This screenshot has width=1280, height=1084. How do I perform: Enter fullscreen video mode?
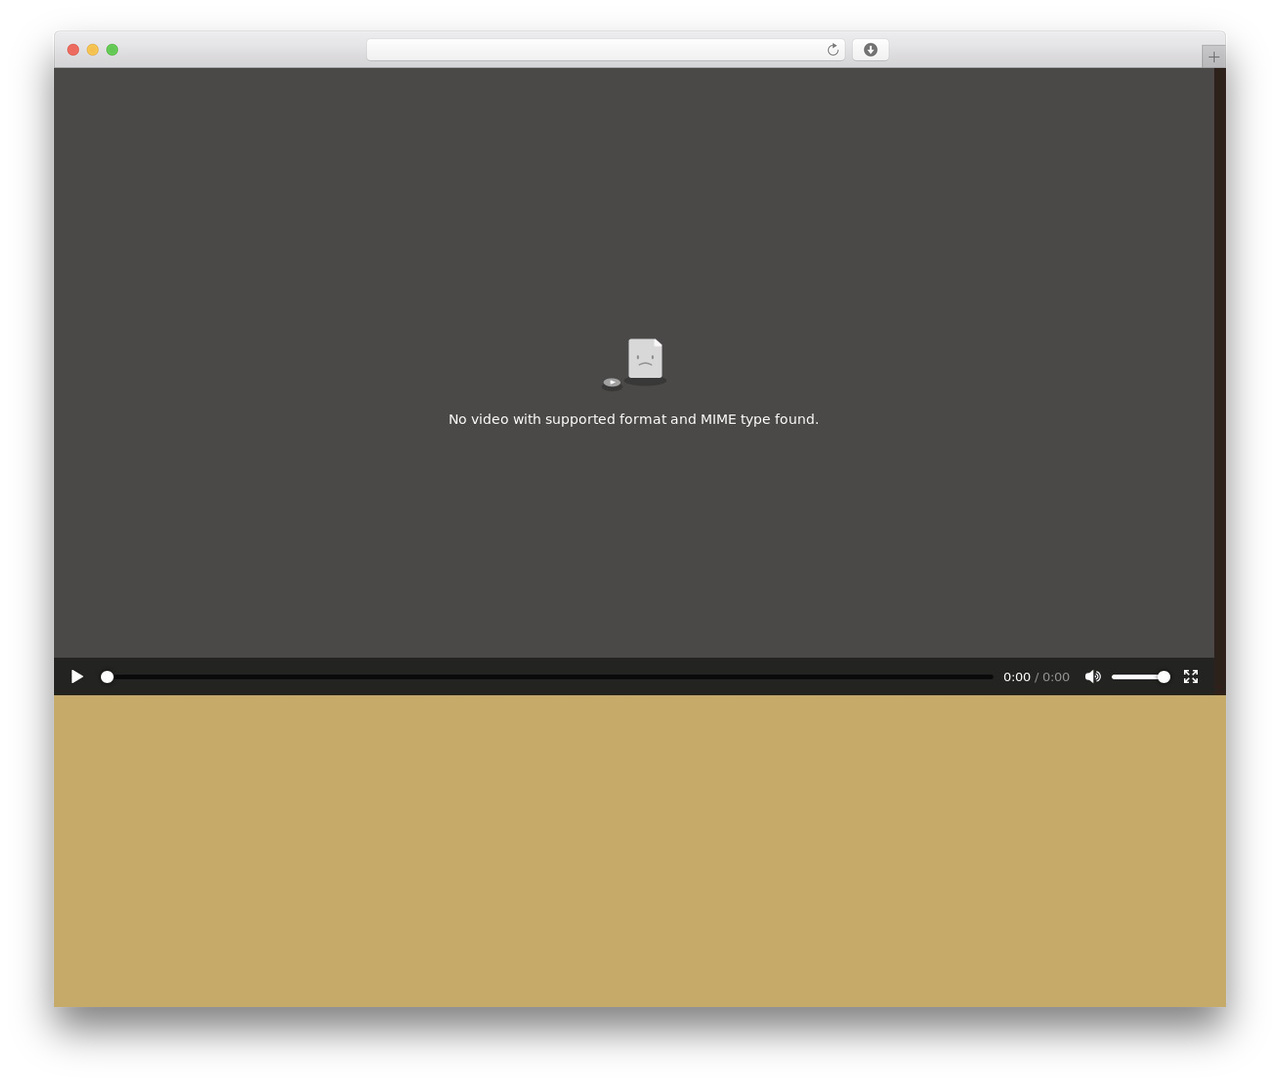[x=1191, y=677]
